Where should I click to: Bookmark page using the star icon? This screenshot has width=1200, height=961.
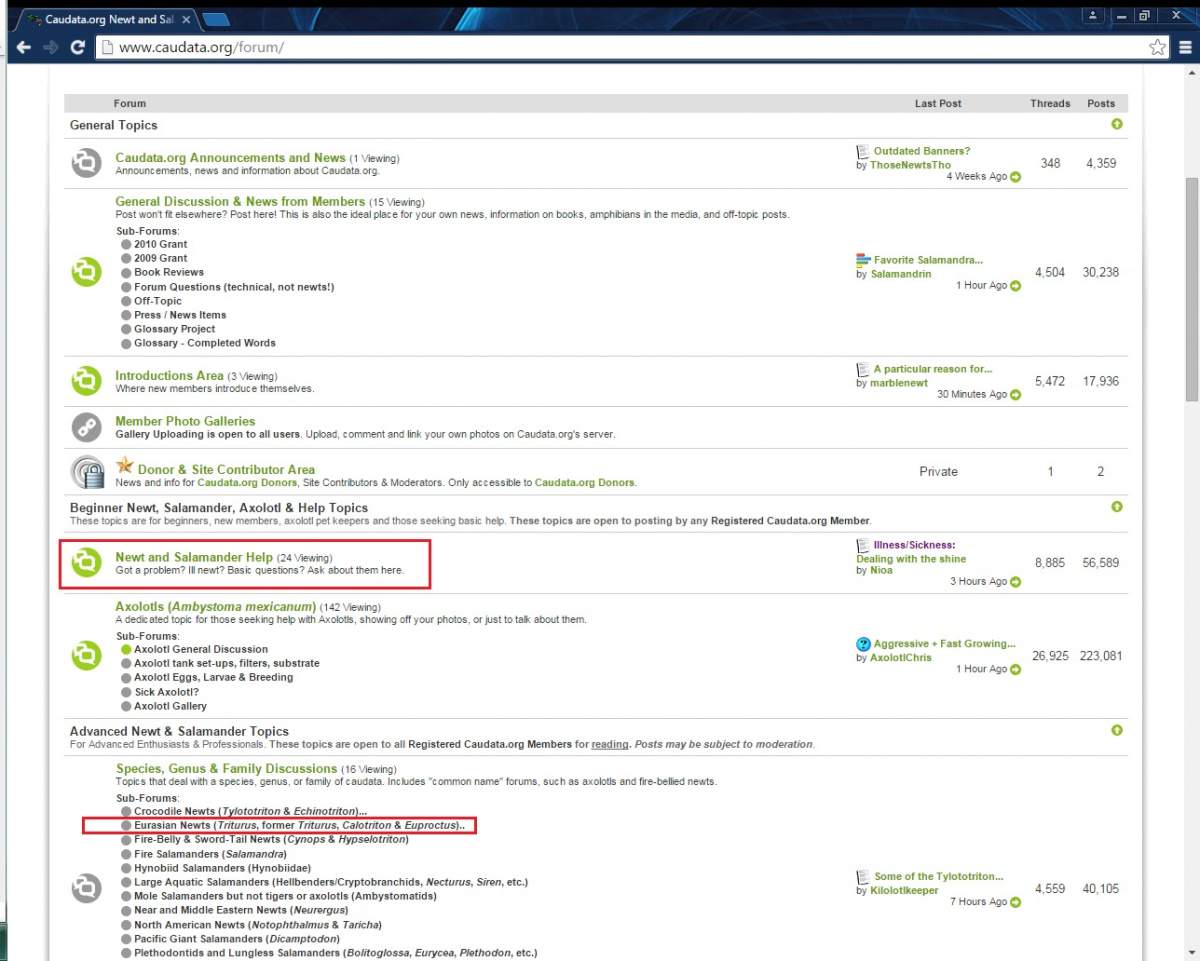[1157, 47]
